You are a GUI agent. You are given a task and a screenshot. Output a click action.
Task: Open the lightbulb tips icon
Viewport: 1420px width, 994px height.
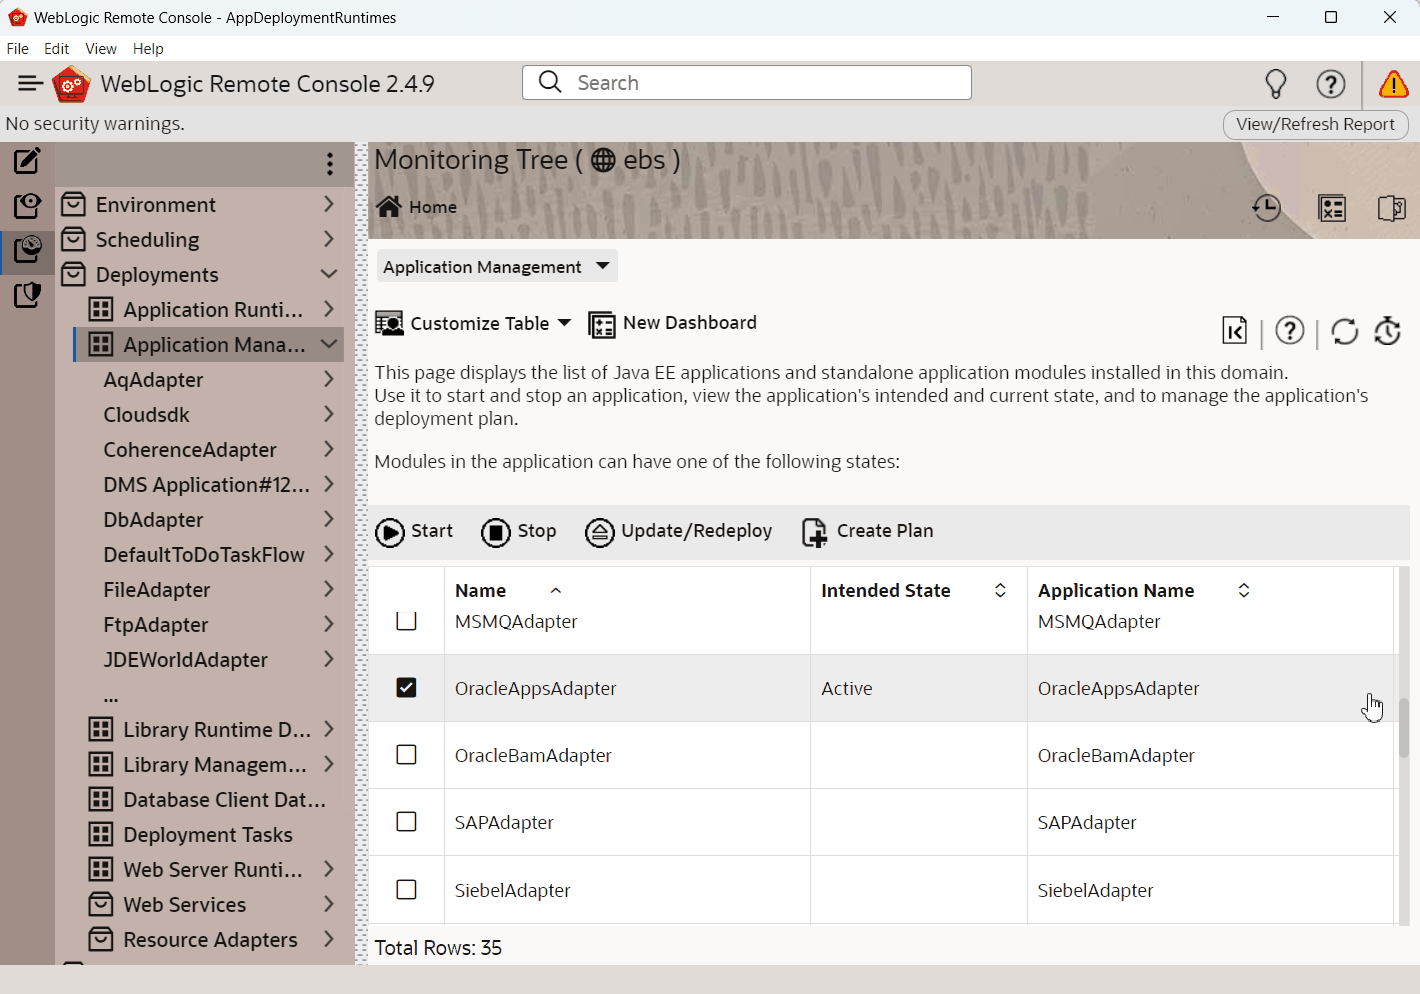(x=1276, y=84)
